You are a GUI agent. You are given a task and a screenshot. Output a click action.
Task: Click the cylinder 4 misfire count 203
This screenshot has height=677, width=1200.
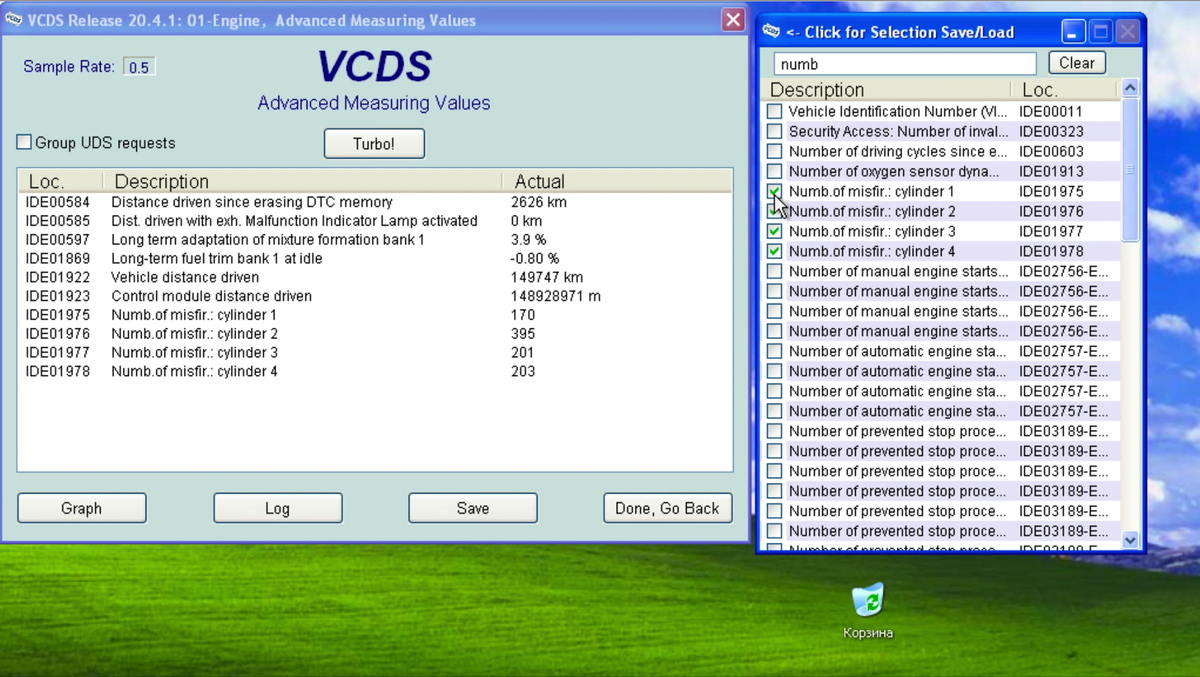point(522,372)
